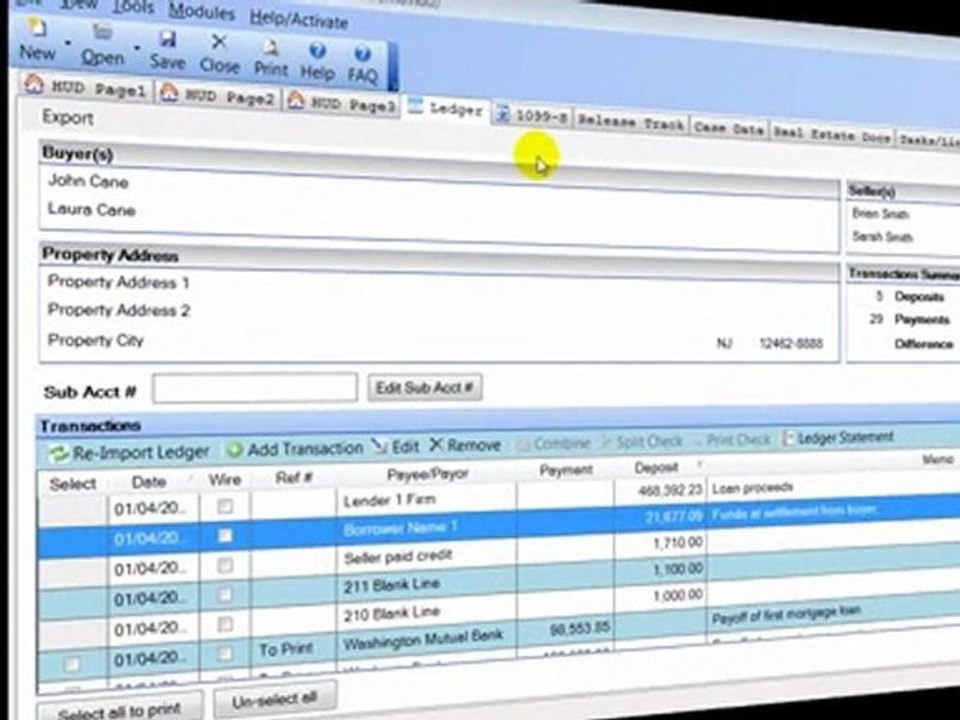Check Select box for Washington Mutual Bank row
This screenshot has height=720, width=960.
click(x=72, y=664)
